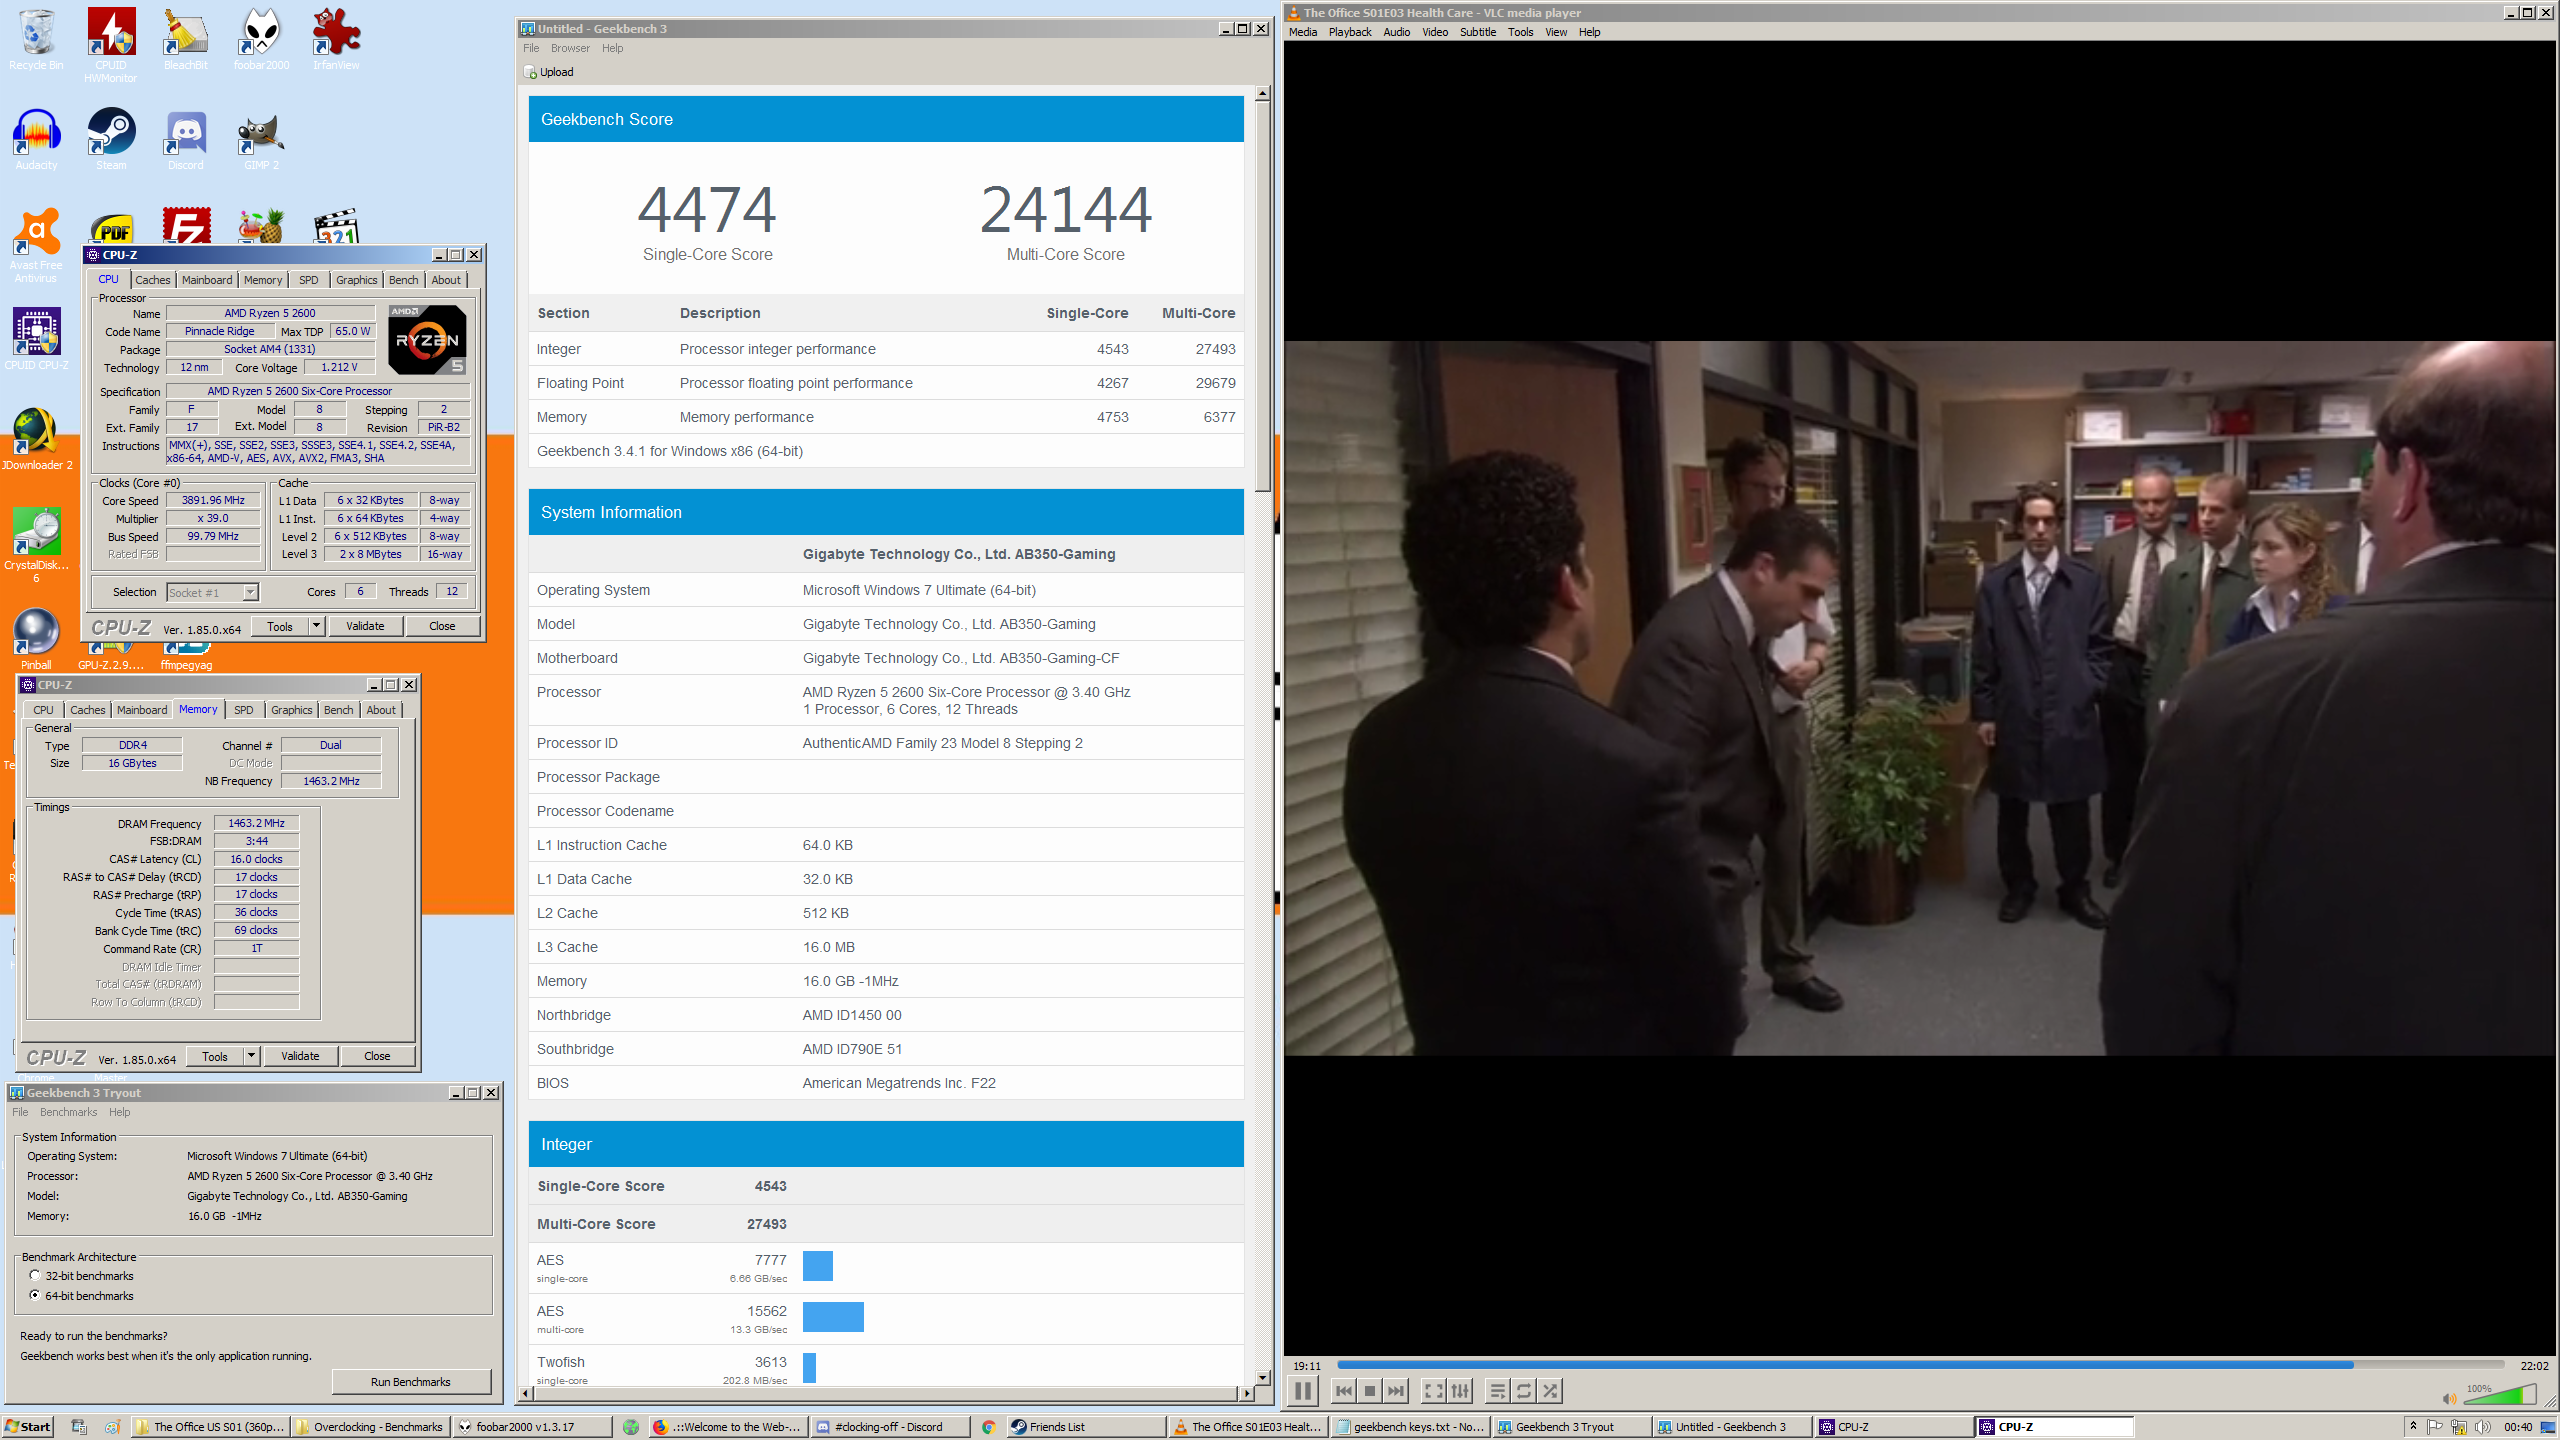Select GIMP 2 desktop icon
2560x1440 pixels.
[x=261, y=140]
